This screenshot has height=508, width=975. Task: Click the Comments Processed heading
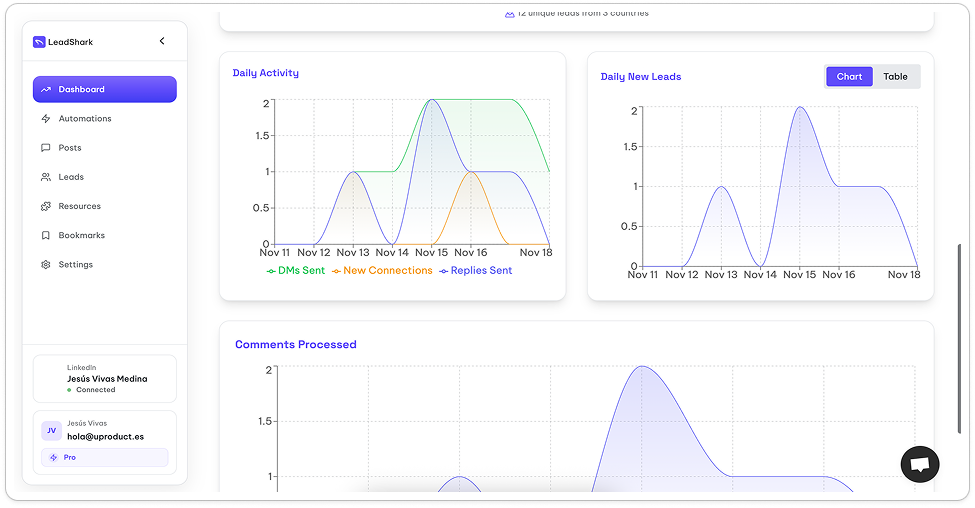point(296,344)
